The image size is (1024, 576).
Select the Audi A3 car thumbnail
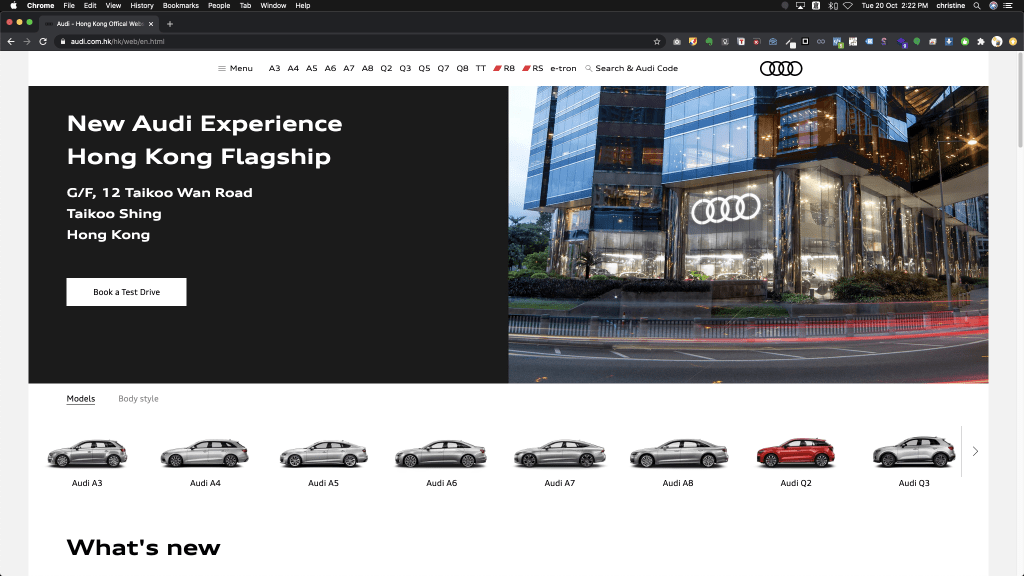[x=87, y=453]
